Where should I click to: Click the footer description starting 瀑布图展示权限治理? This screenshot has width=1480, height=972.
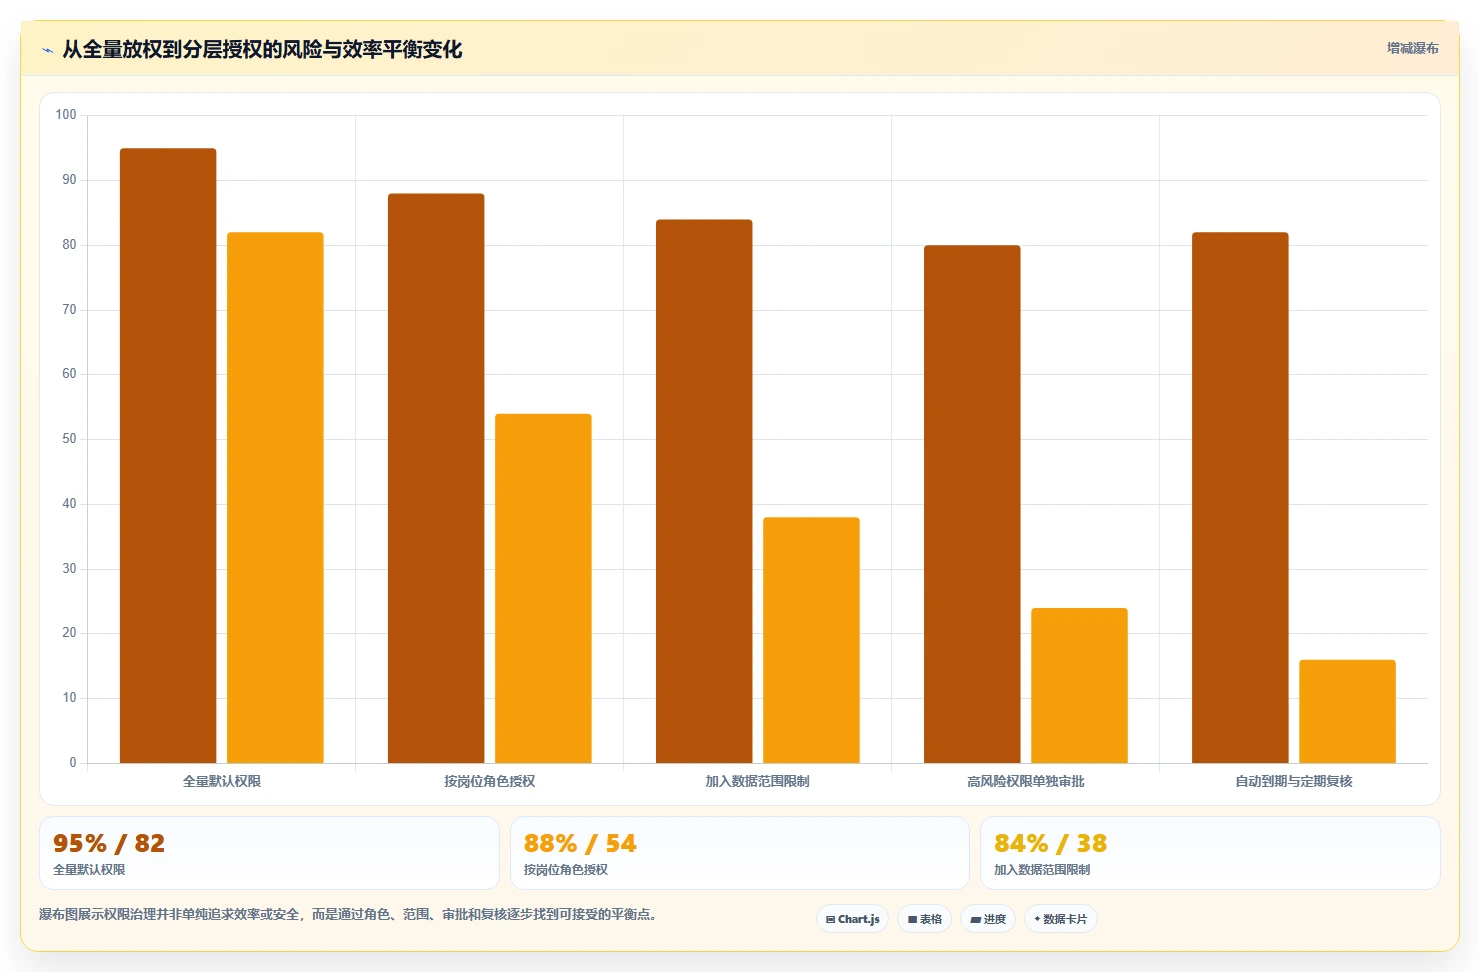pyautogui.click(x=350, y=914)
